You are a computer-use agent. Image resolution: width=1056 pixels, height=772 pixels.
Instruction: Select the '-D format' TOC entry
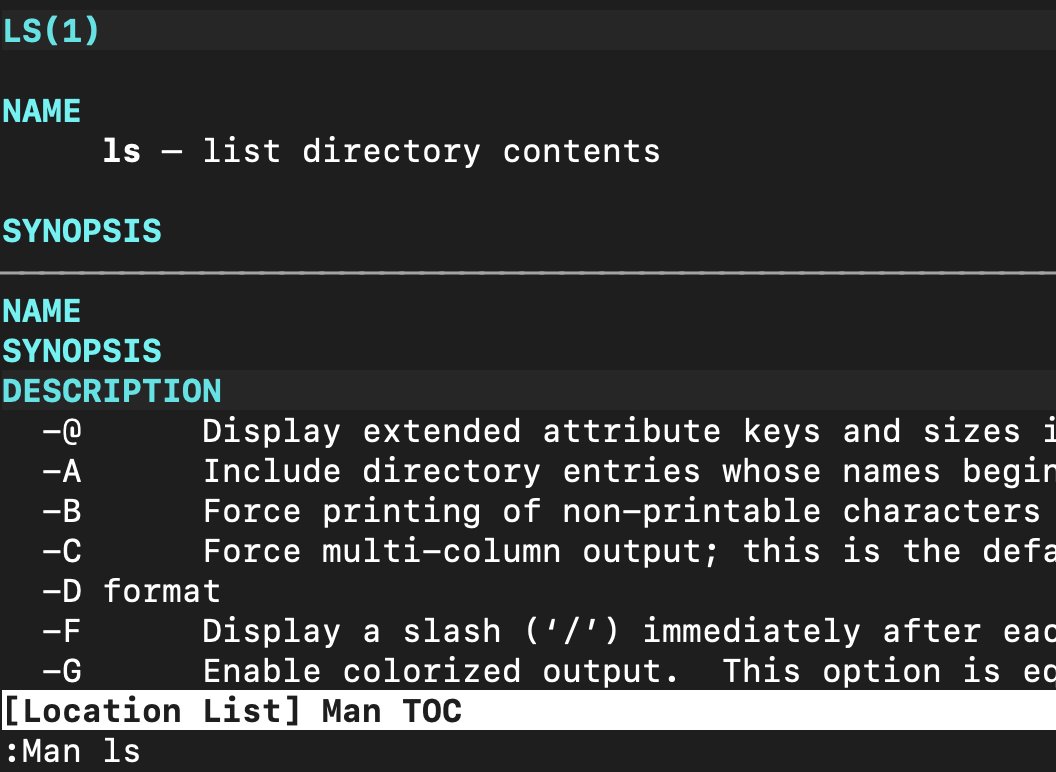point(131,591)
